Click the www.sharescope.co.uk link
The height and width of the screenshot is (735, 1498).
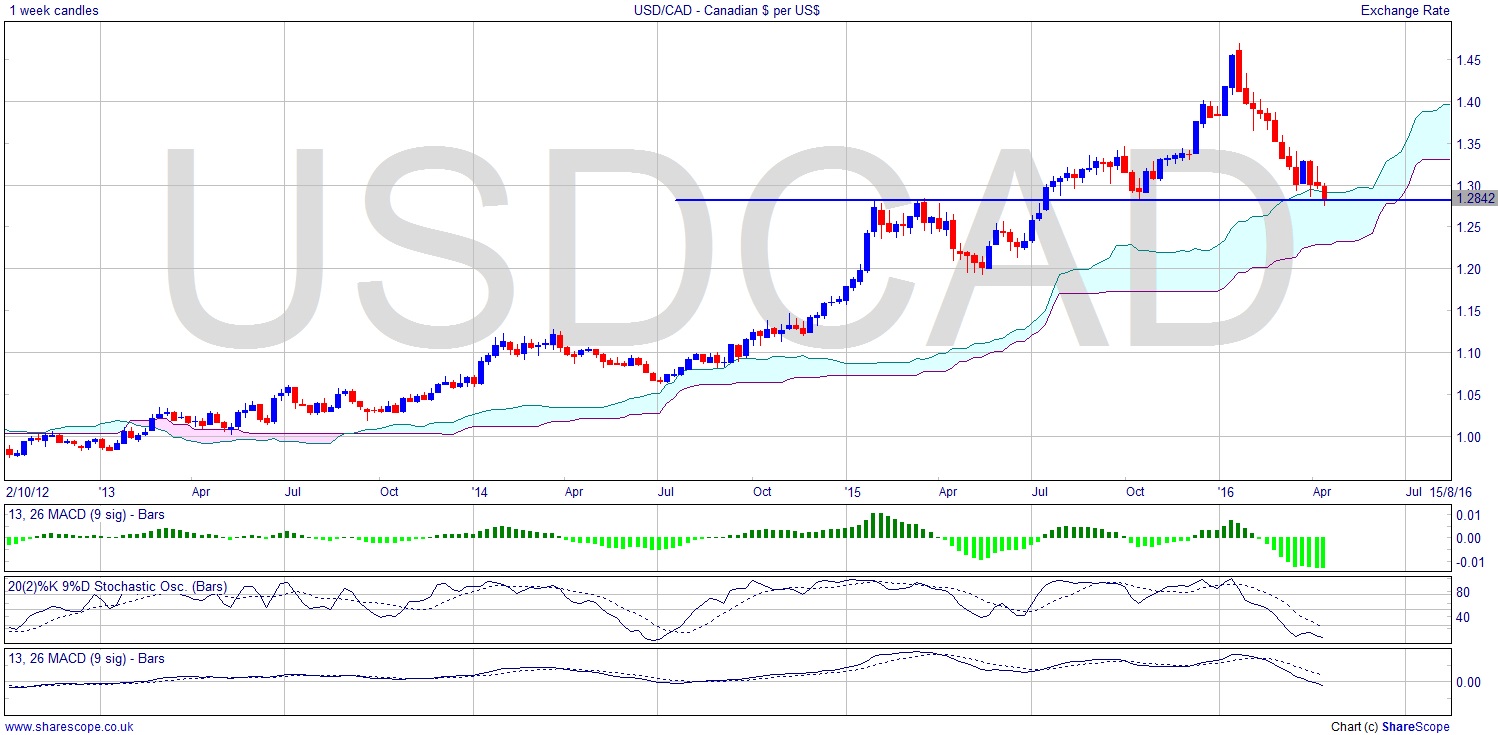coord(69,727)
